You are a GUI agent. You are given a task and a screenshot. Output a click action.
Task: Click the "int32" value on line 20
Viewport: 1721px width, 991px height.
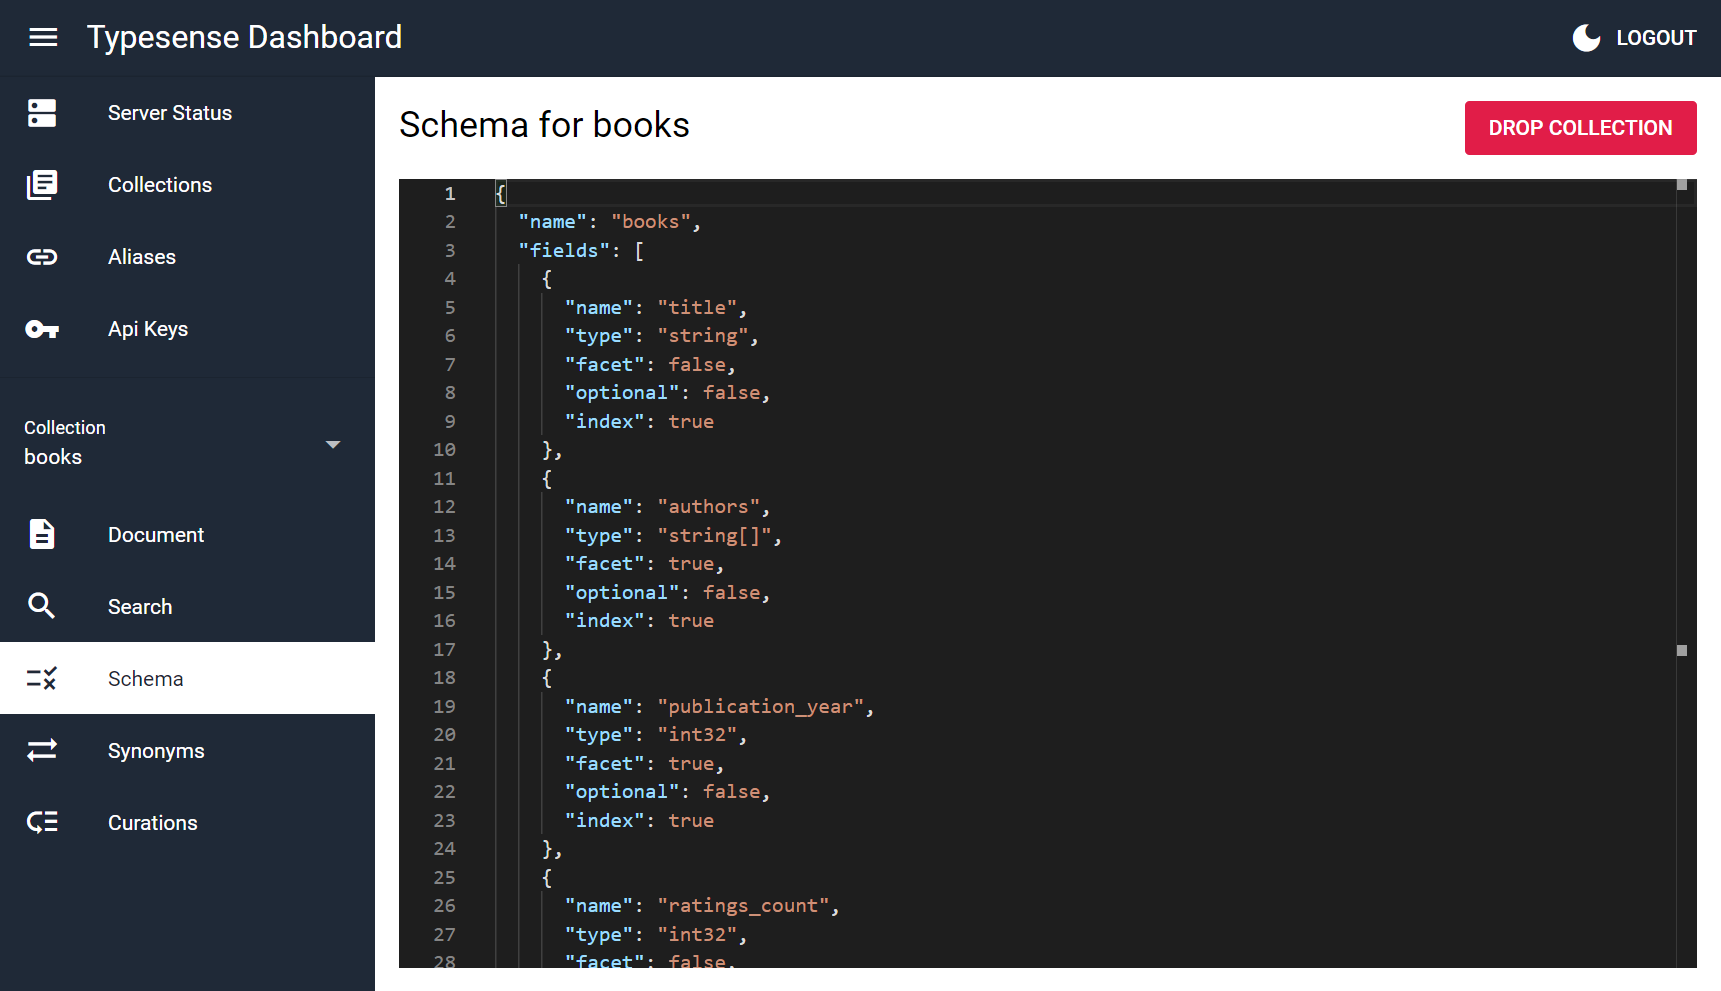click(x=696, y=735)
